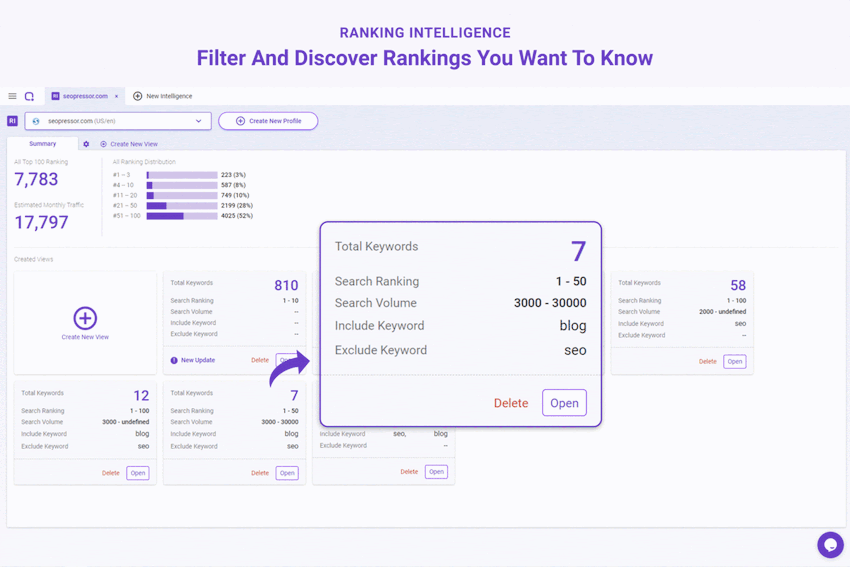
Task: Delete the enlarged 7 keywords view
Action: click(510, 403)
